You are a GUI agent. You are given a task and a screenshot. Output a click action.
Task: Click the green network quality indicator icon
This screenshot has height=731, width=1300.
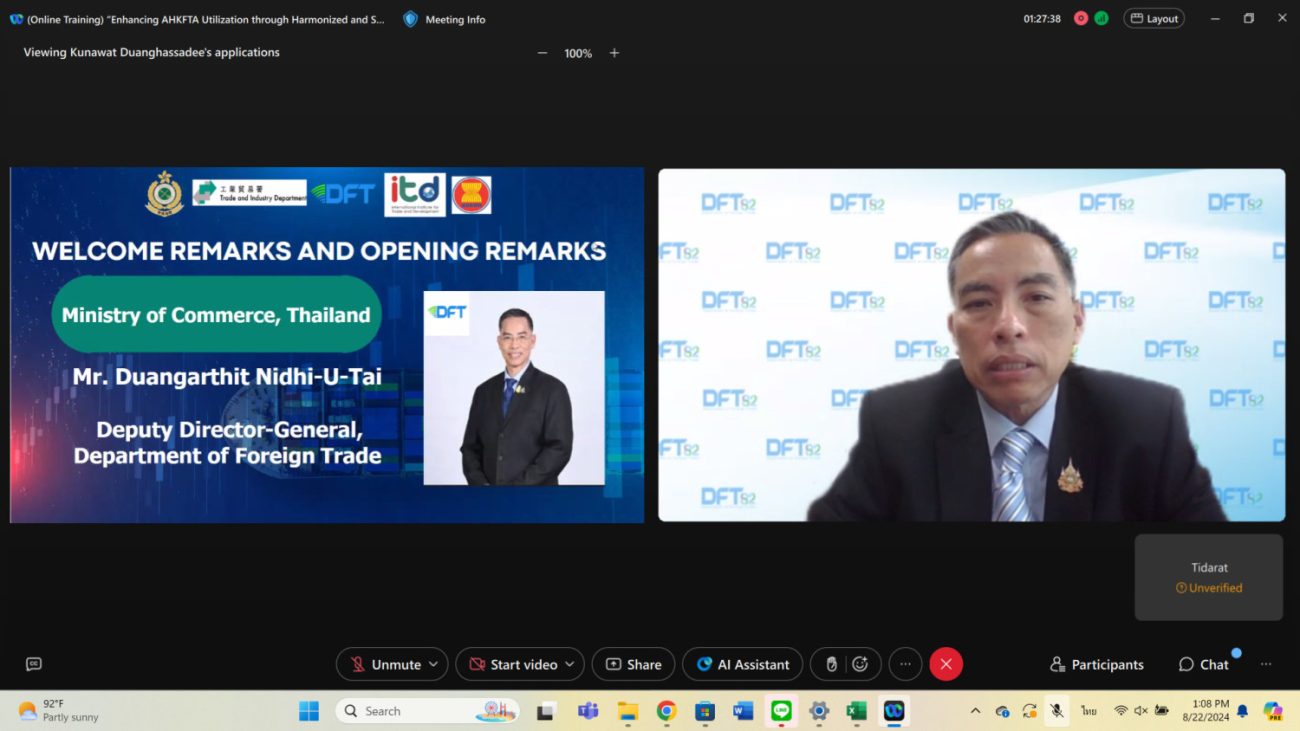[1101, 18]
